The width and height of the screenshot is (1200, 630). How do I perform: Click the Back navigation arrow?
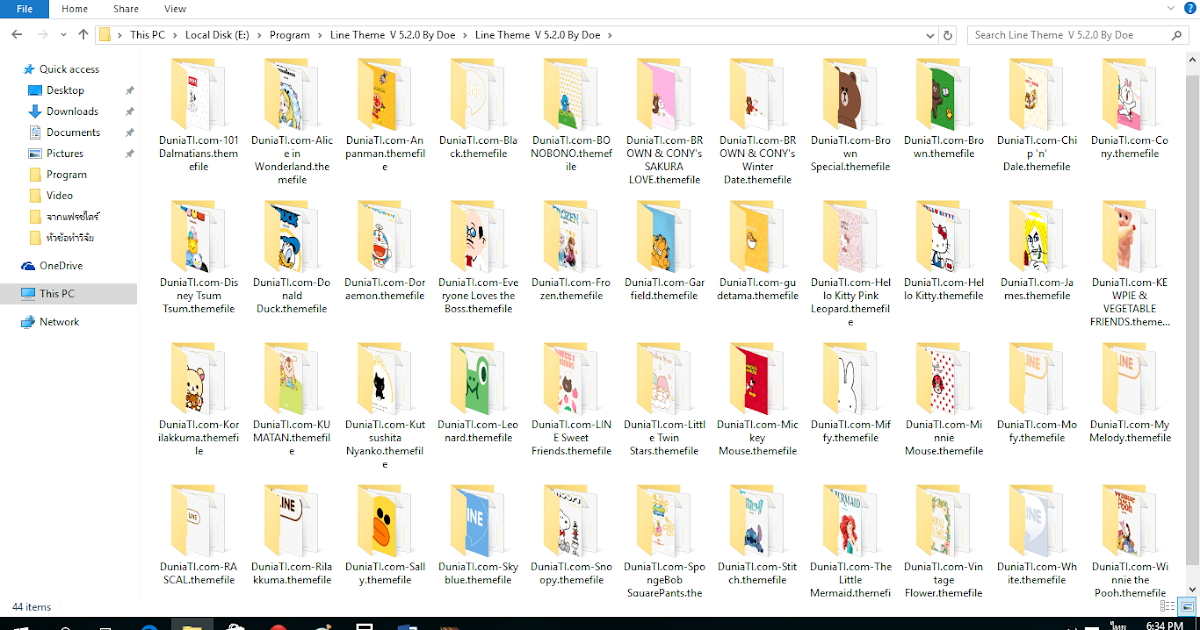(x=16, y=35)
